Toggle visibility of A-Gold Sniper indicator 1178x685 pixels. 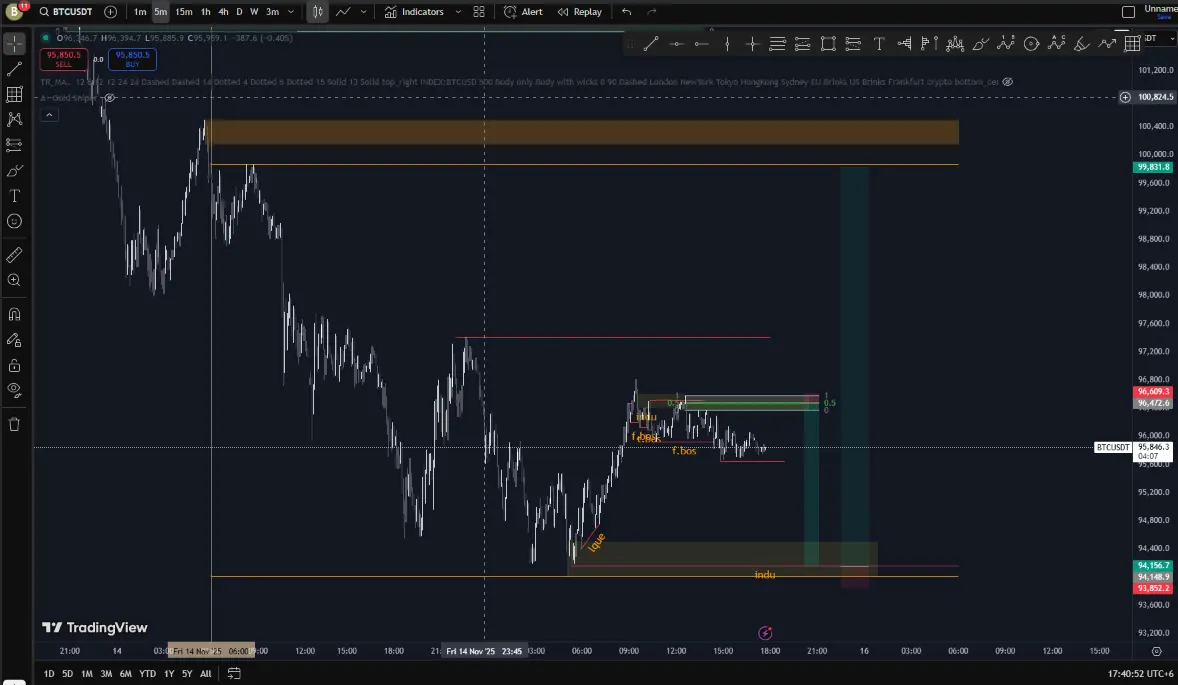(110, 98)
